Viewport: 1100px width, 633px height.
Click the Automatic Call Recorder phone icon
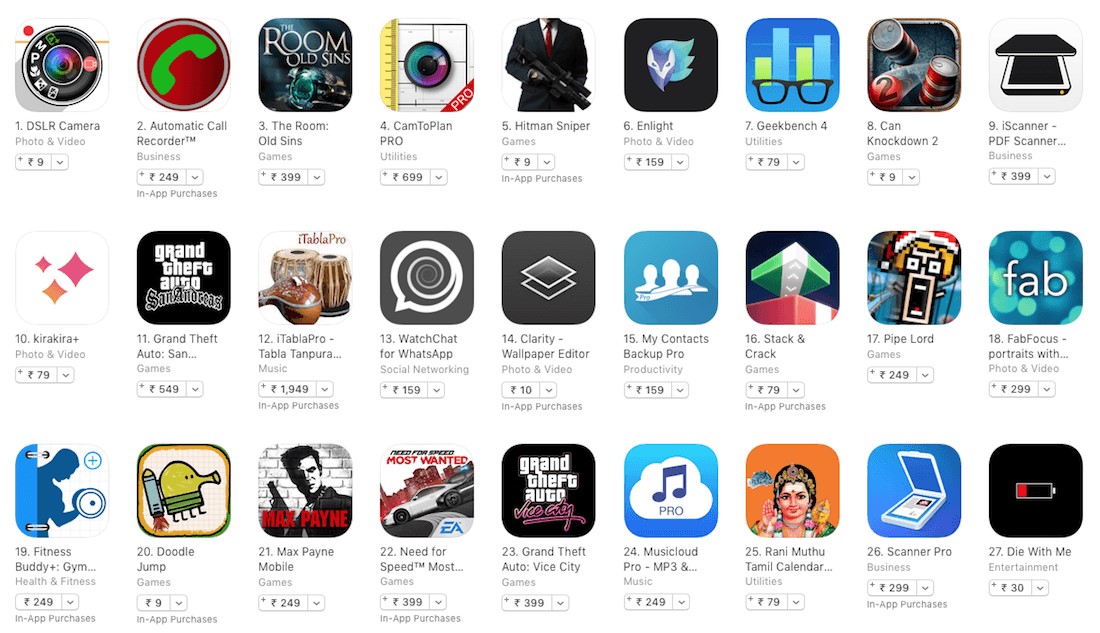click(183, 65)
